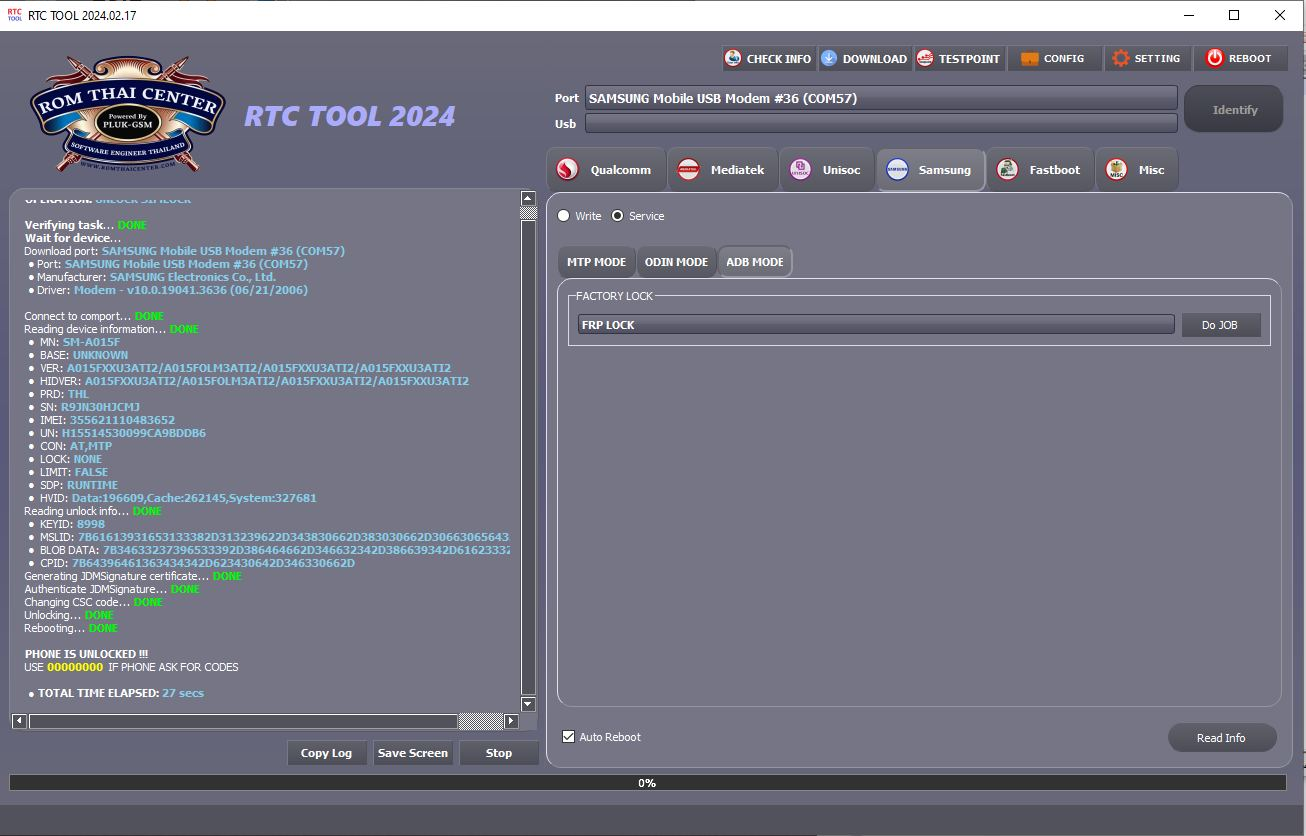The height and width of the screenshot is (836, 1306).
Task: Click the log horizontal scrollbar thumb
Action: [x=244, y=721]
